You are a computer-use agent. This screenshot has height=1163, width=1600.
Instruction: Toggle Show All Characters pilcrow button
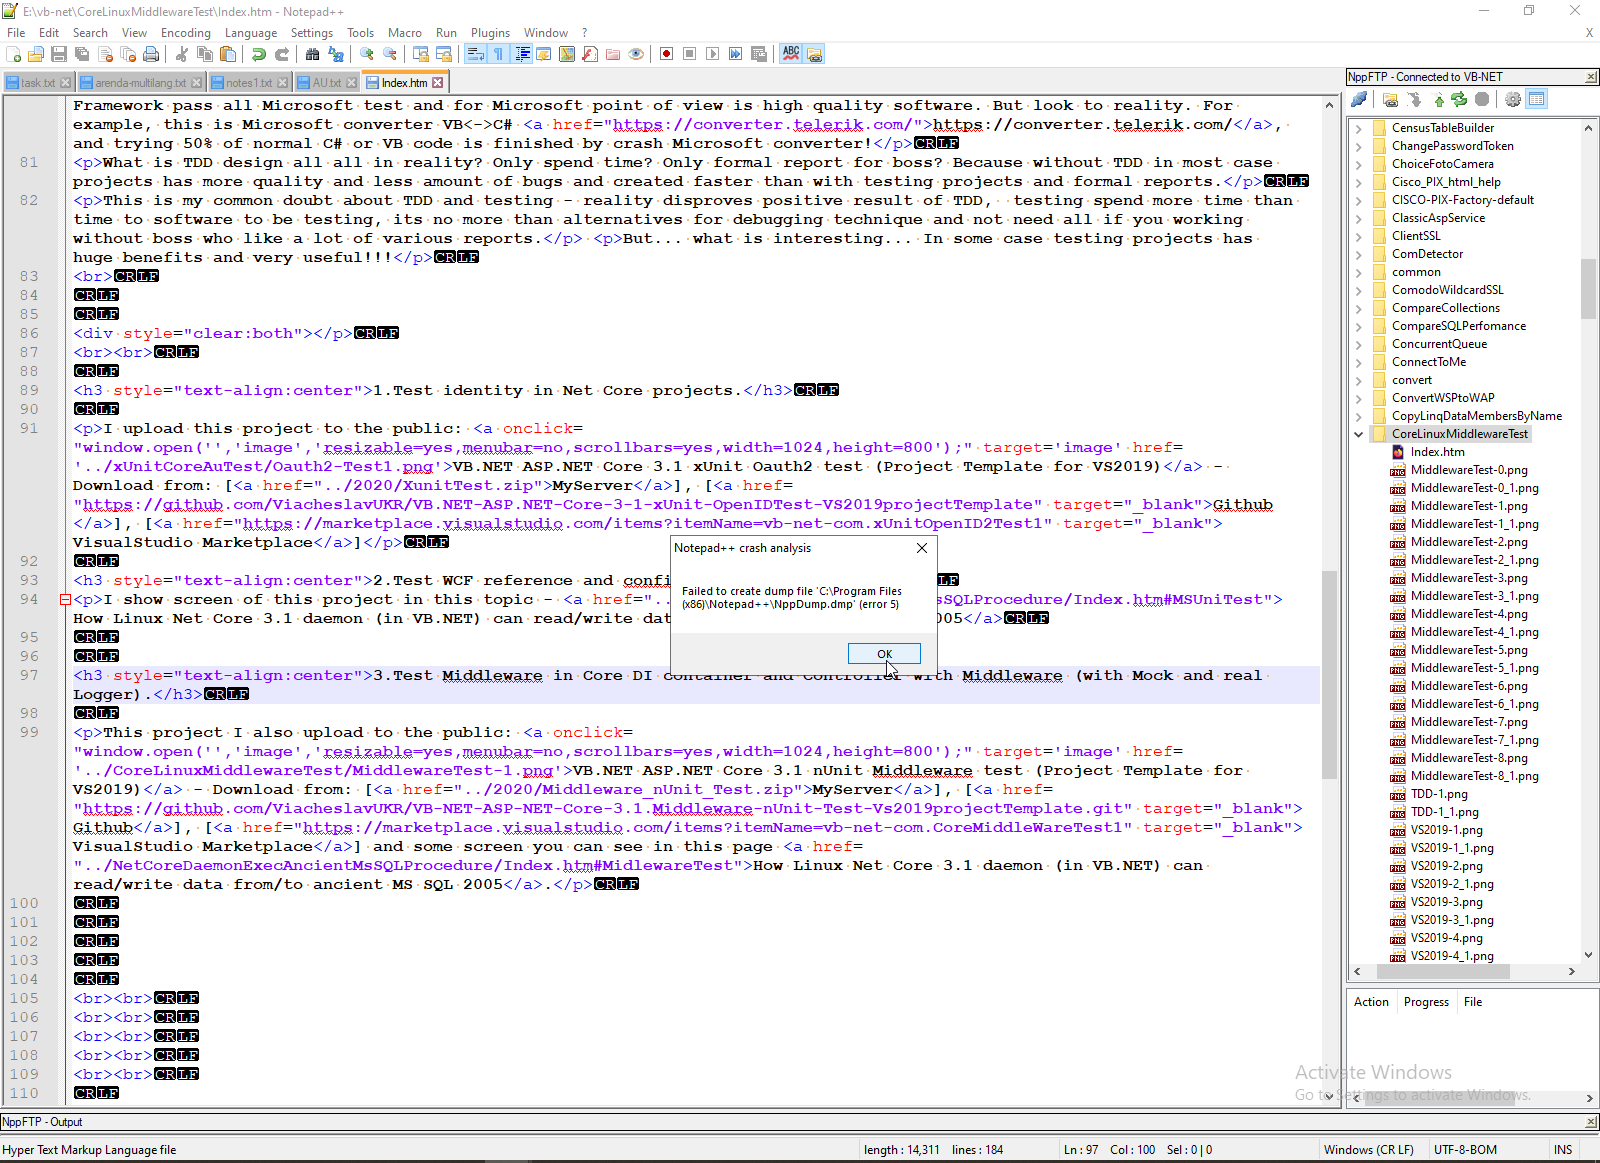(x=498, y=54)
